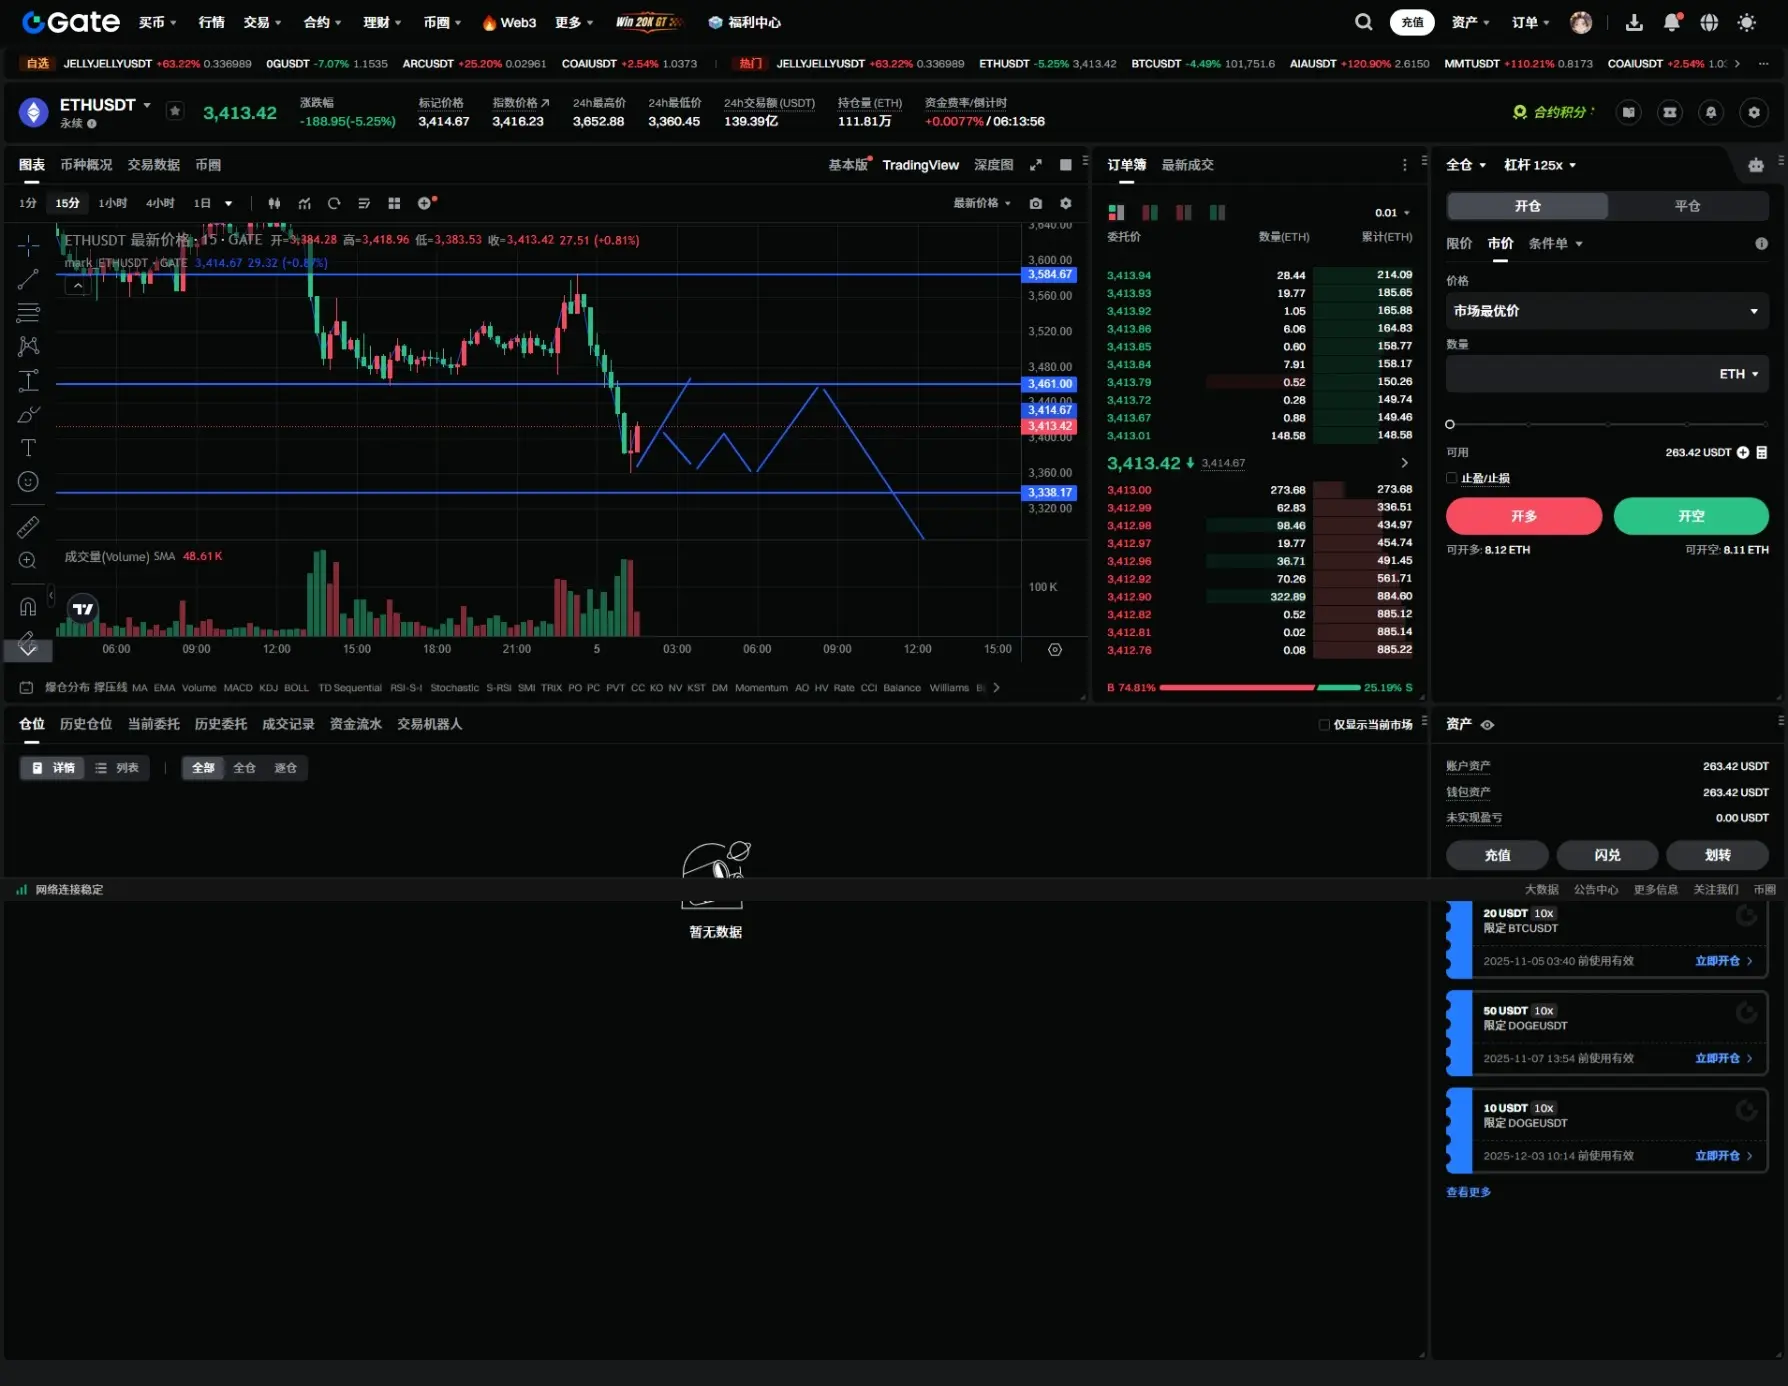Expand the 条件单 order type dropdown
The height and width of the screenshot is (1386, 1788).
point(1556,243)
